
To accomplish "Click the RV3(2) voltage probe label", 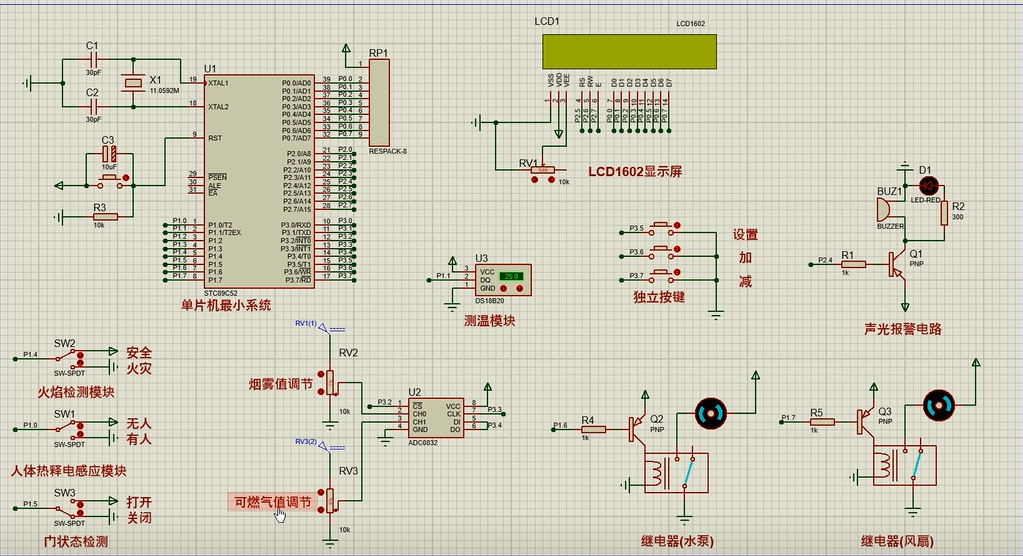I will pyautogui.click(x=305, y=442).
